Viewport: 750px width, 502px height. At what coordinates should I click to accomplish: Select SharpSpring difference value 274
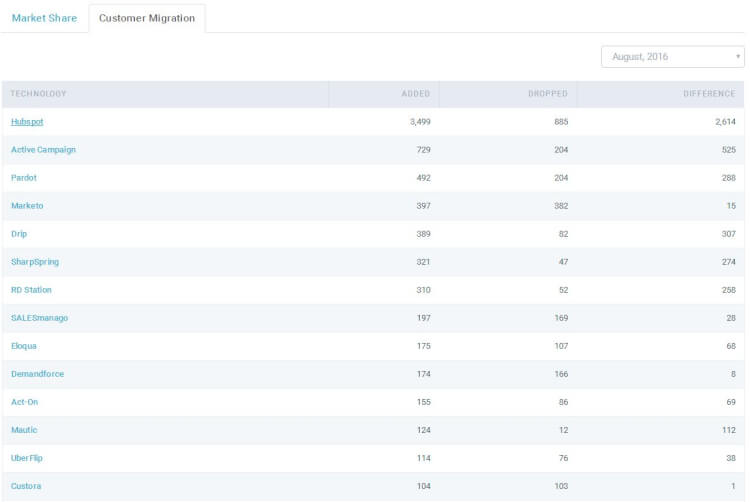(x=728, y=262)
